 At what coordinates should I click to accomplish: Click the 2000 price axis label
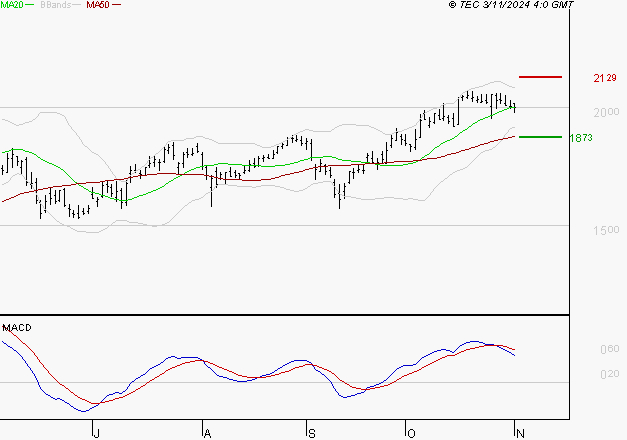[x=606, y=112]
